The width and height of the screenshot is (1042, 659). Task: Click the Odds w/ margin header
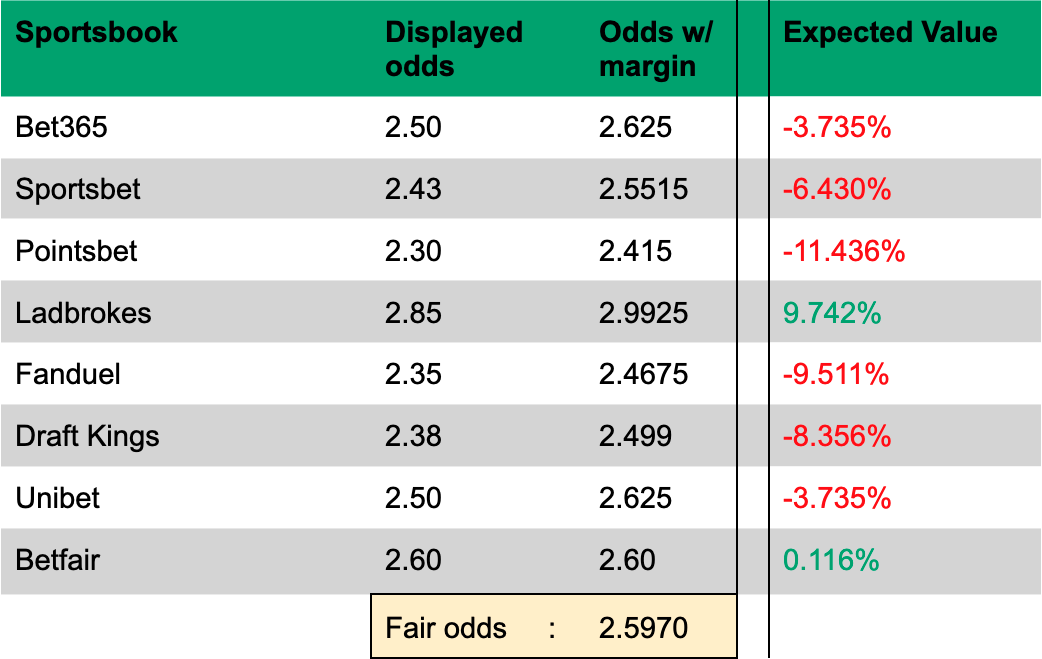[655, 49]
